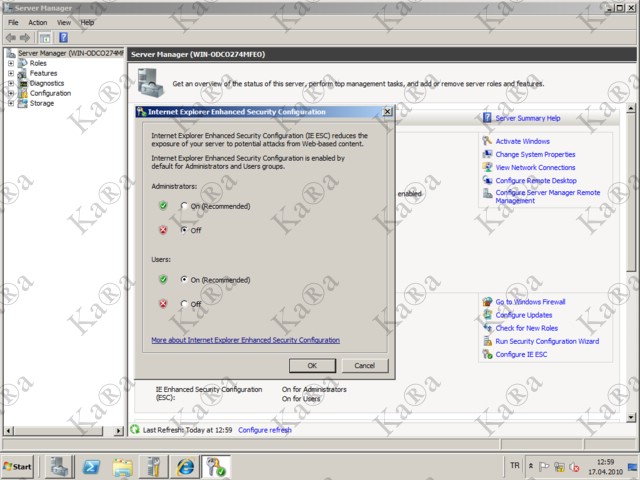Click the Activate Windows key icon
Screen dimensions: 640x480
487,141
